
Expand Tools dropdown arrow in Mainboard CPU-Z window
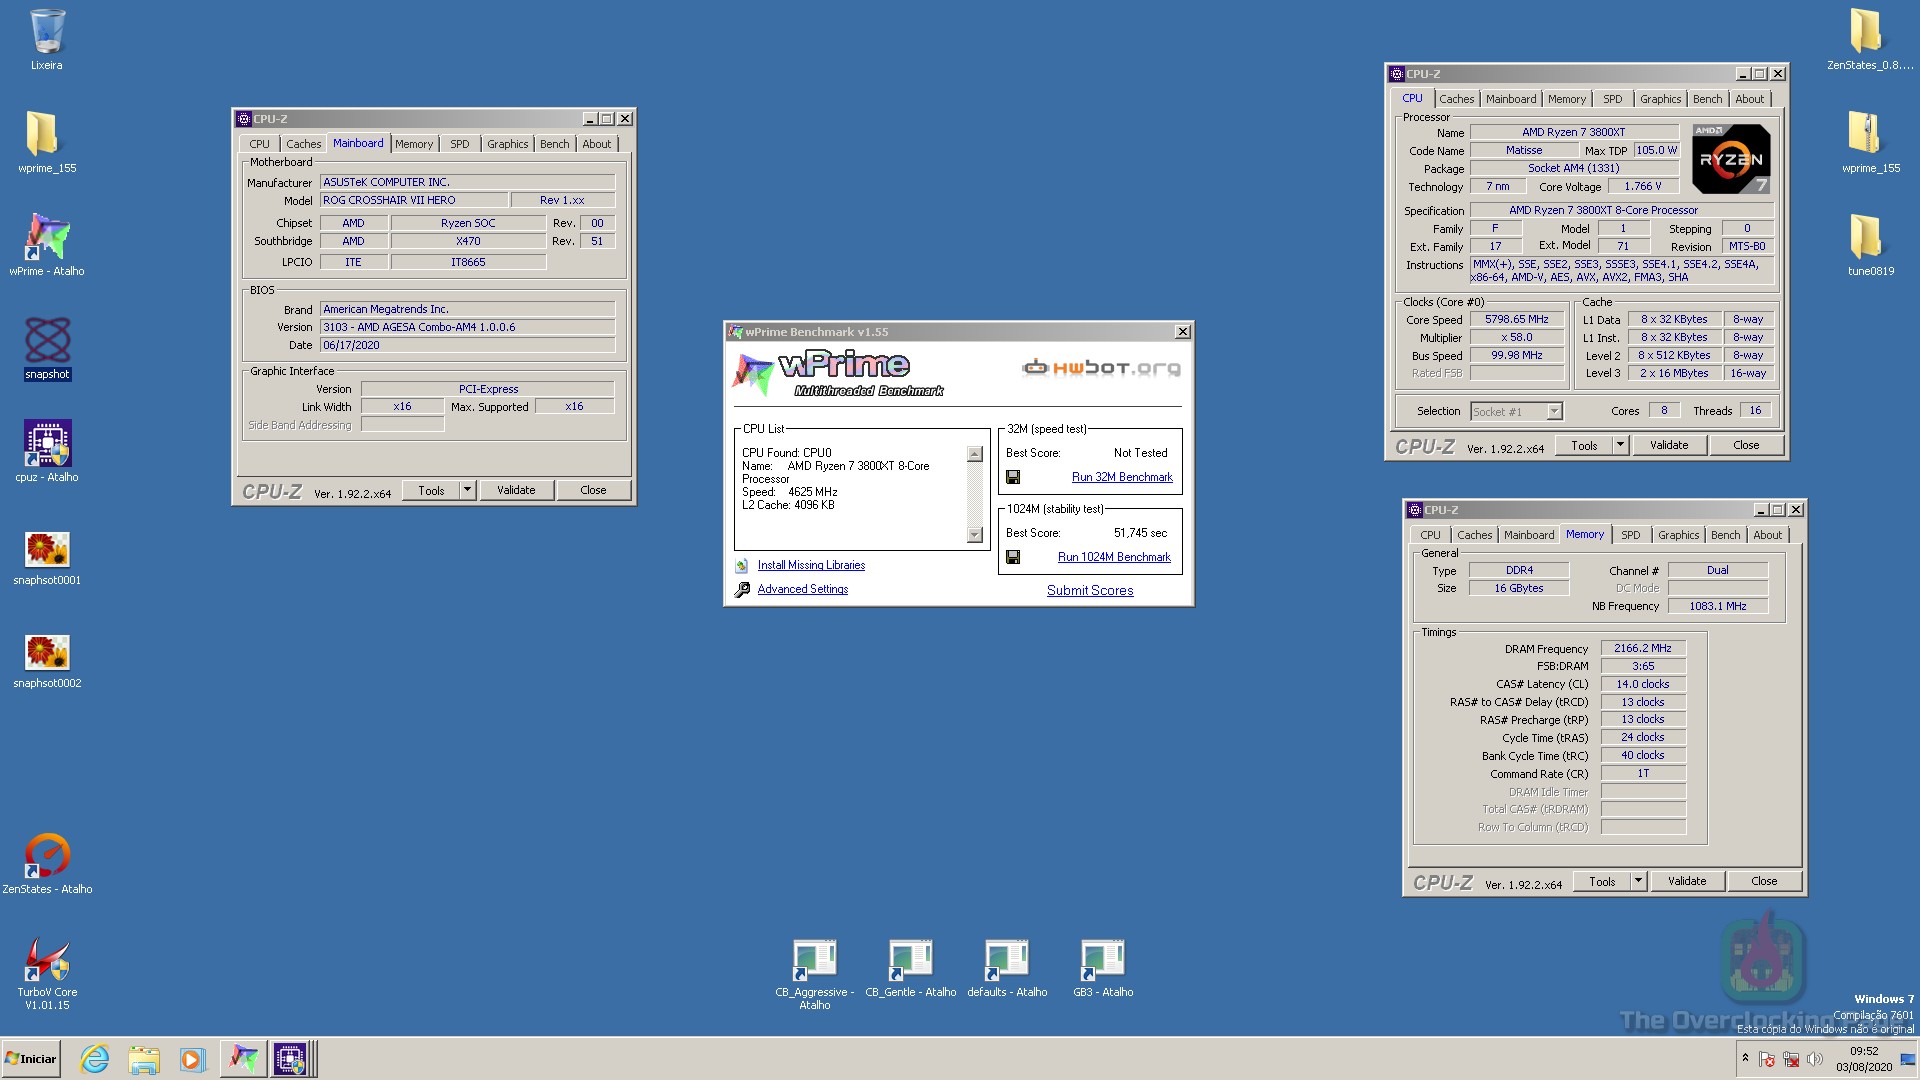pyautogui.click(x=466, y=490)
